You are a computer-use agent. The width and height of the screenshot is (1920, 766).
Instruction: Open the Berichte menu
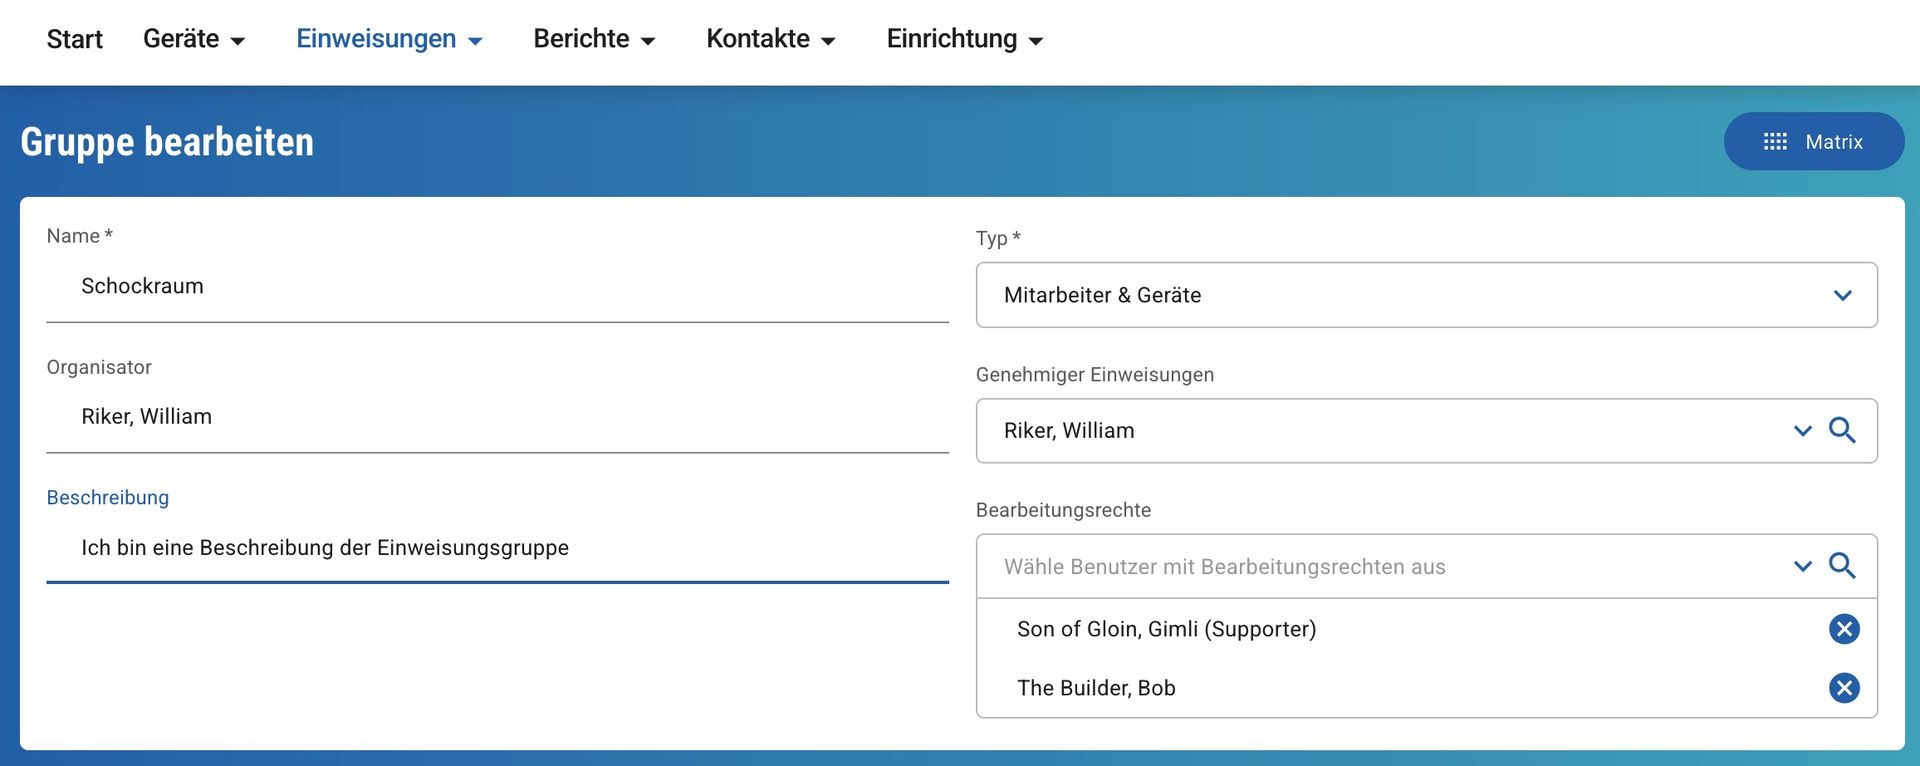tap(594, 39)
